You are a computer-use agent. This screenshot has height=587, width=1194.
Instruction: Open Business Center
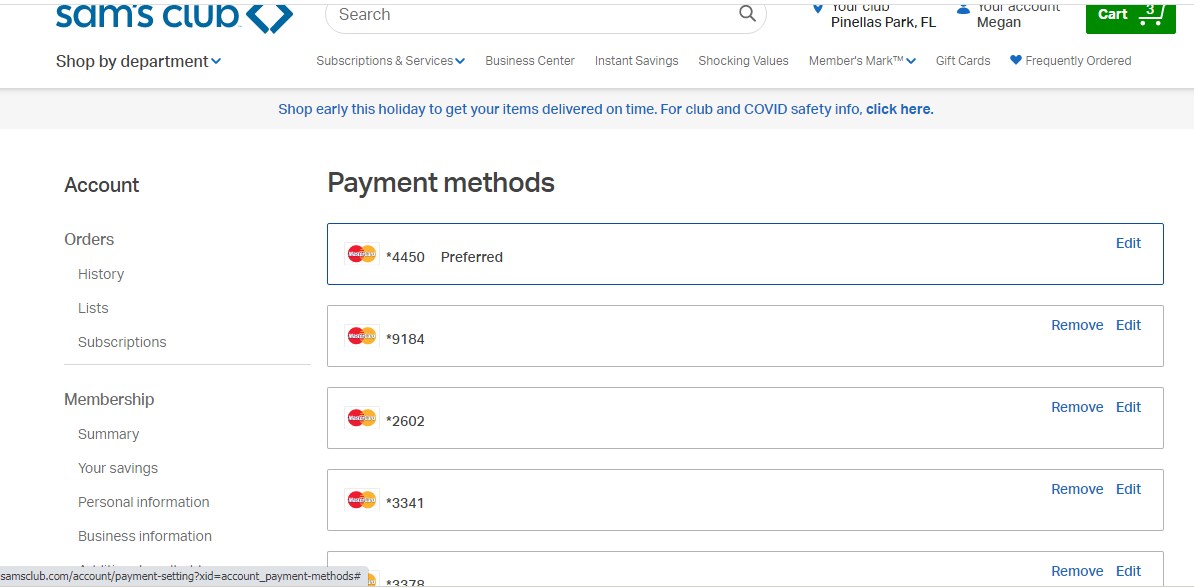pyautogui.click(x=530, y=61)
